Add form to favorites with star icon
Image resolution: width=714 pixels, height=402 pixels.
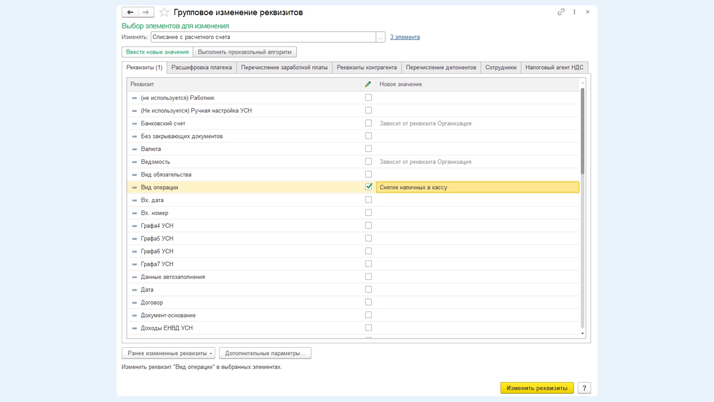164,12
